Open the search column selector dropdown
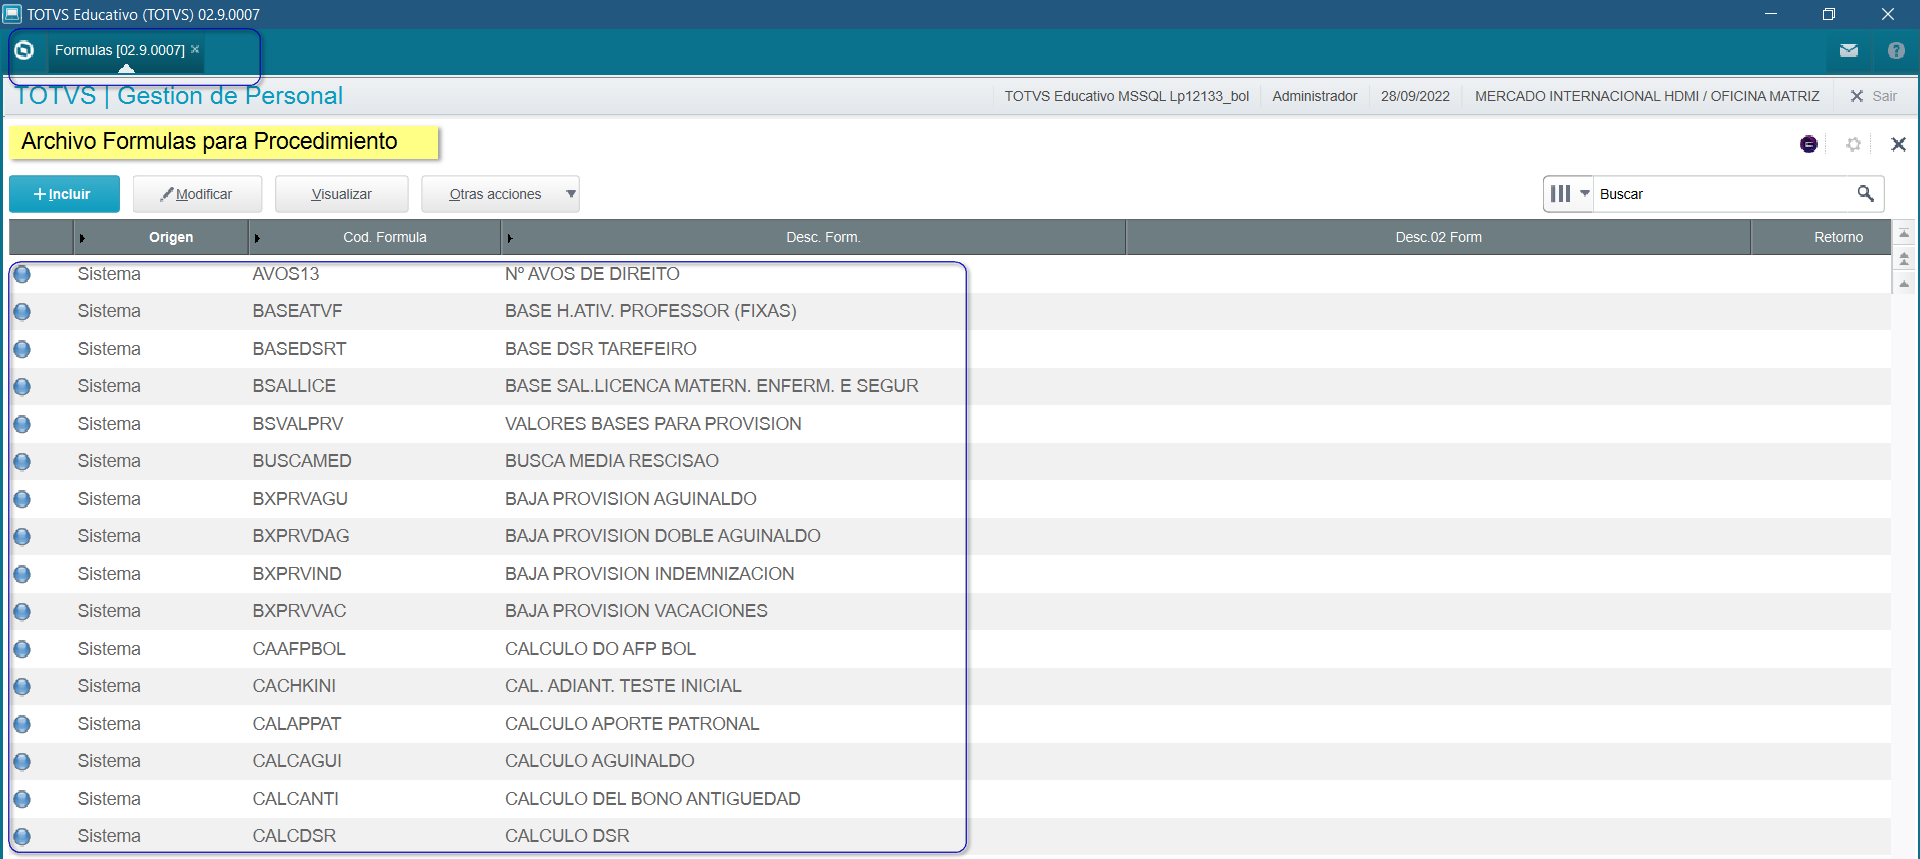Image resolution: width=1920 pixels, height=859 pixels. click(1568, 193)
